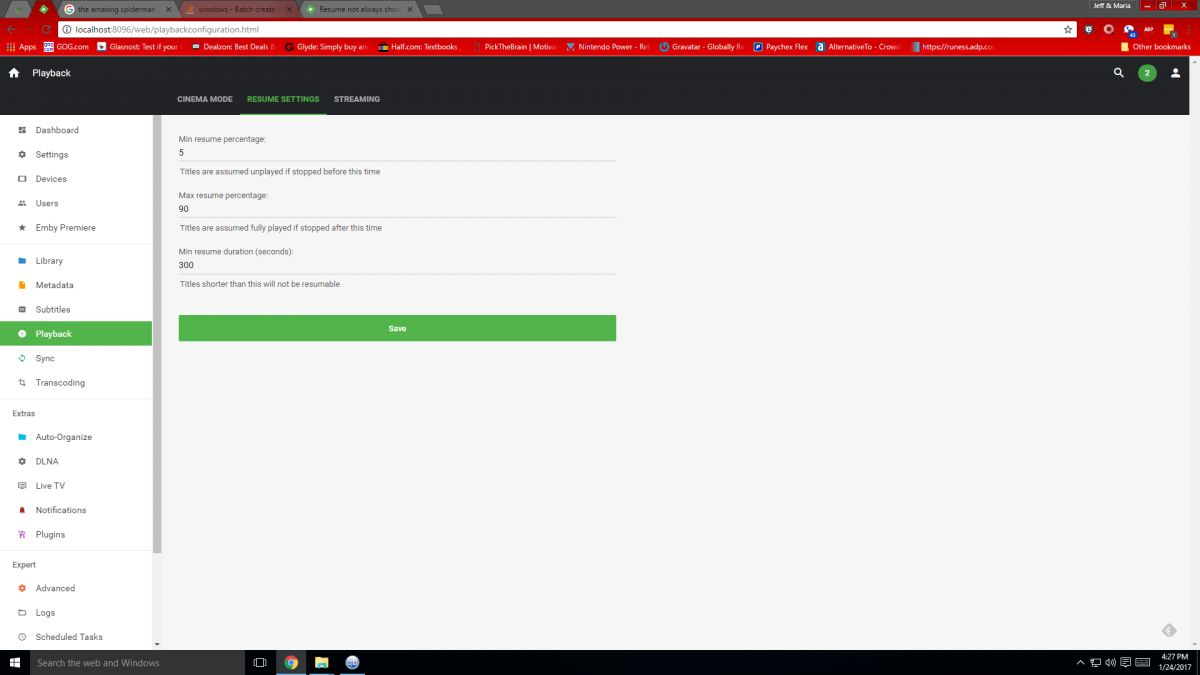Bookmark page with the star icon
Screen dimensions: 1200x675
coord(1068,29)
